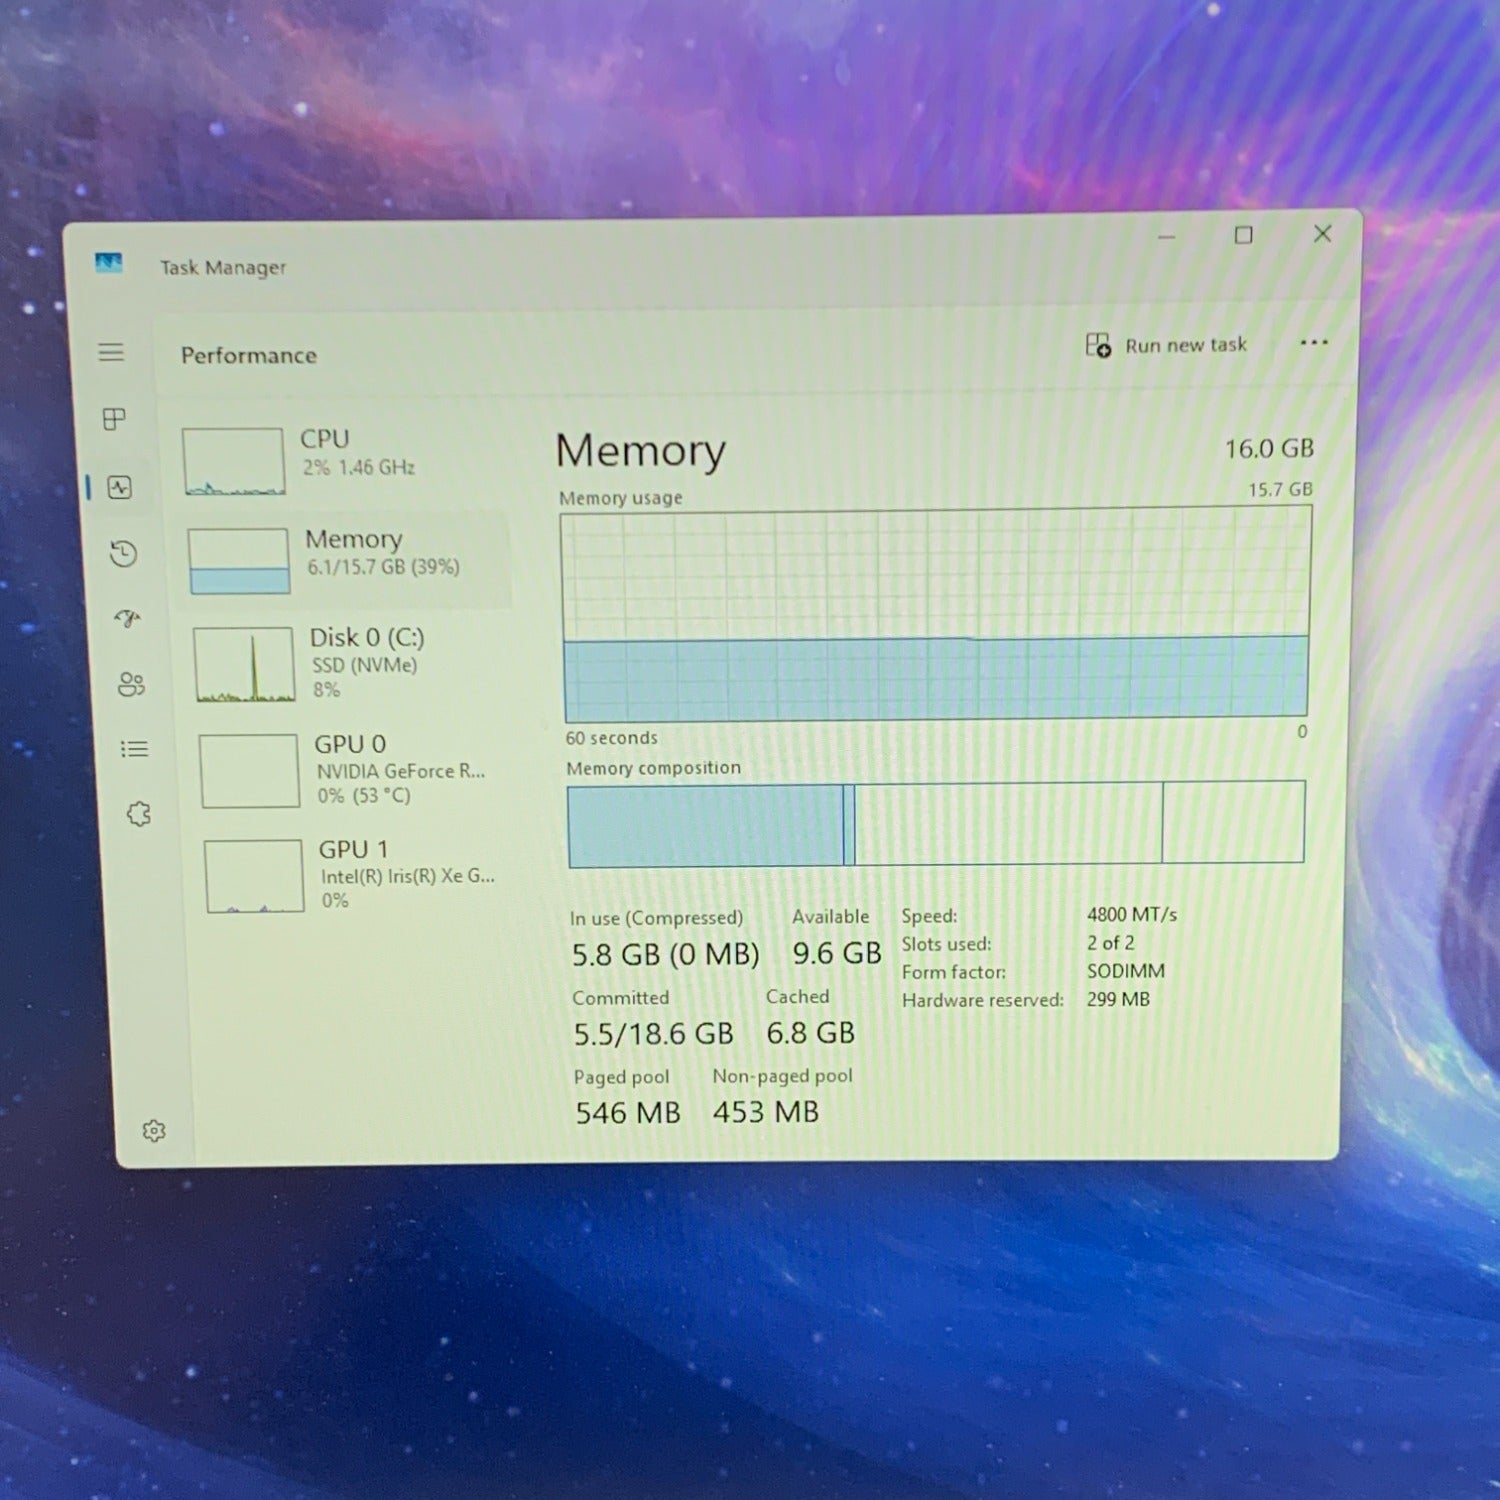Click the Run new task button
This screenshot has height=1500, width=1500.
[1167, 345]
